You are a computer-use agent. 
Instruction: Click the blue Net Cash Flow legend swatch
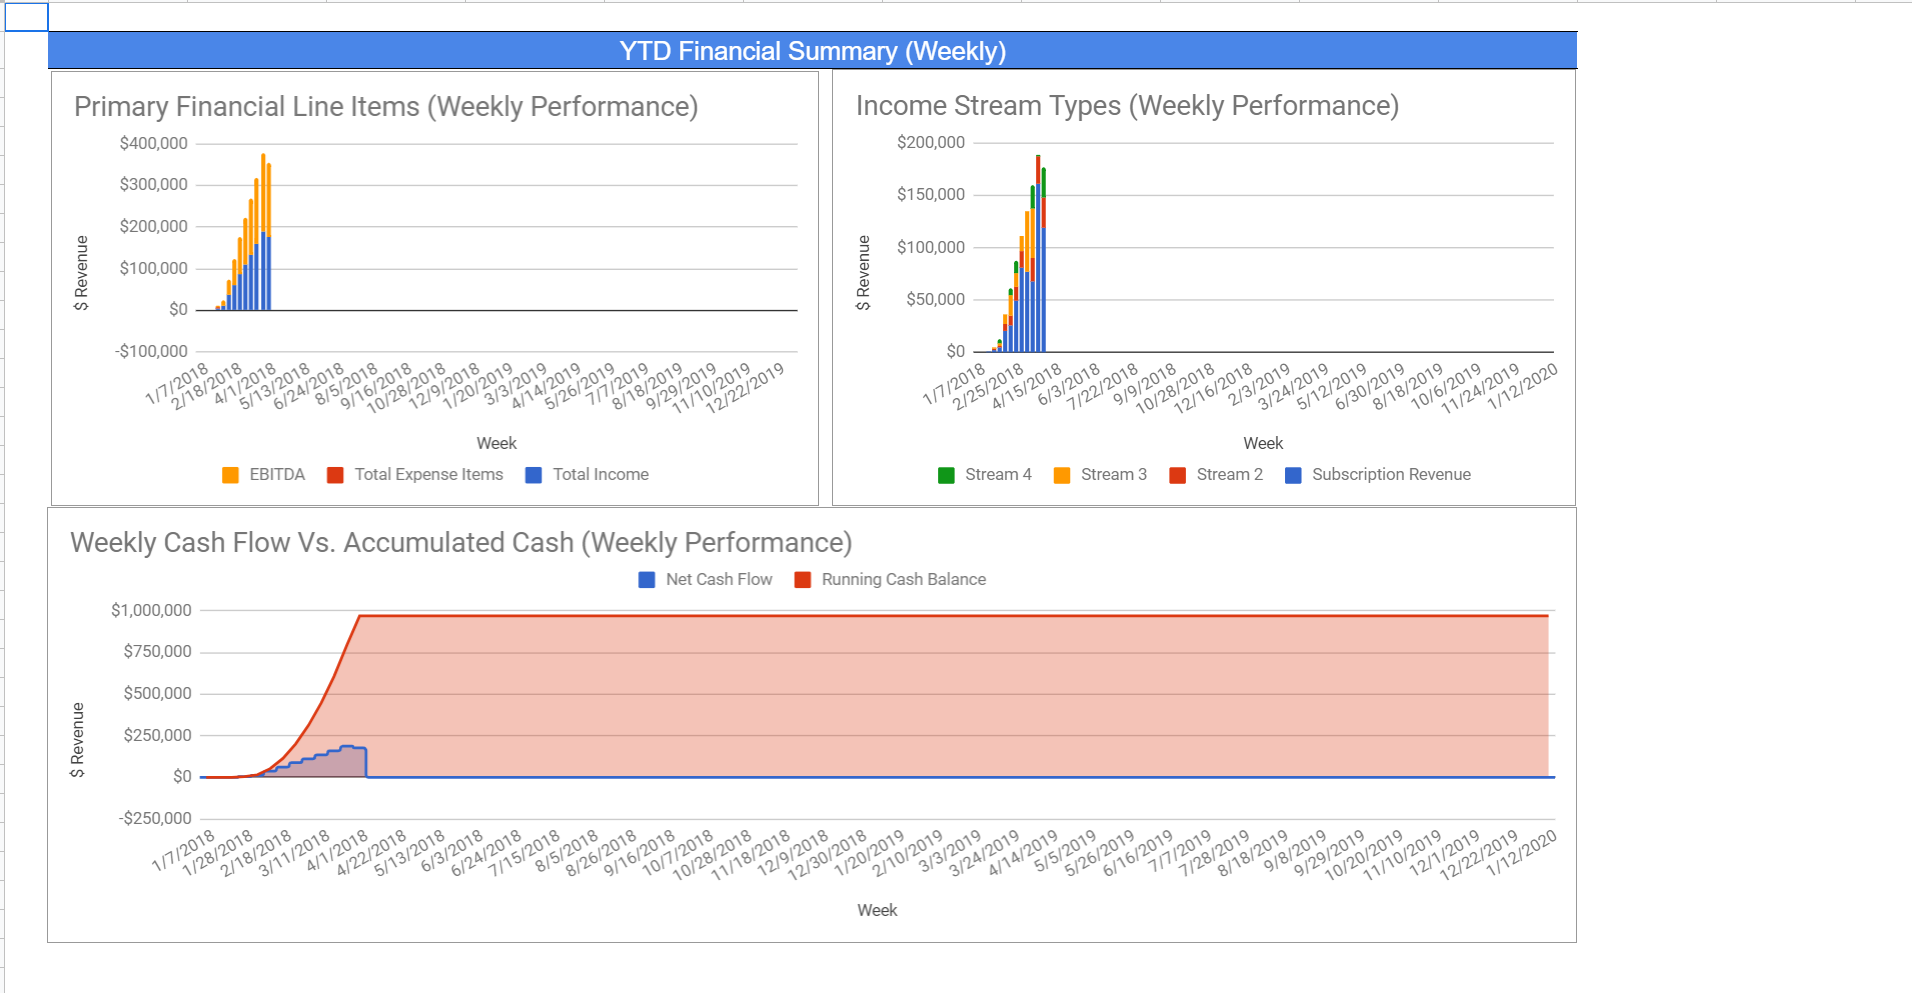point(647,580)
